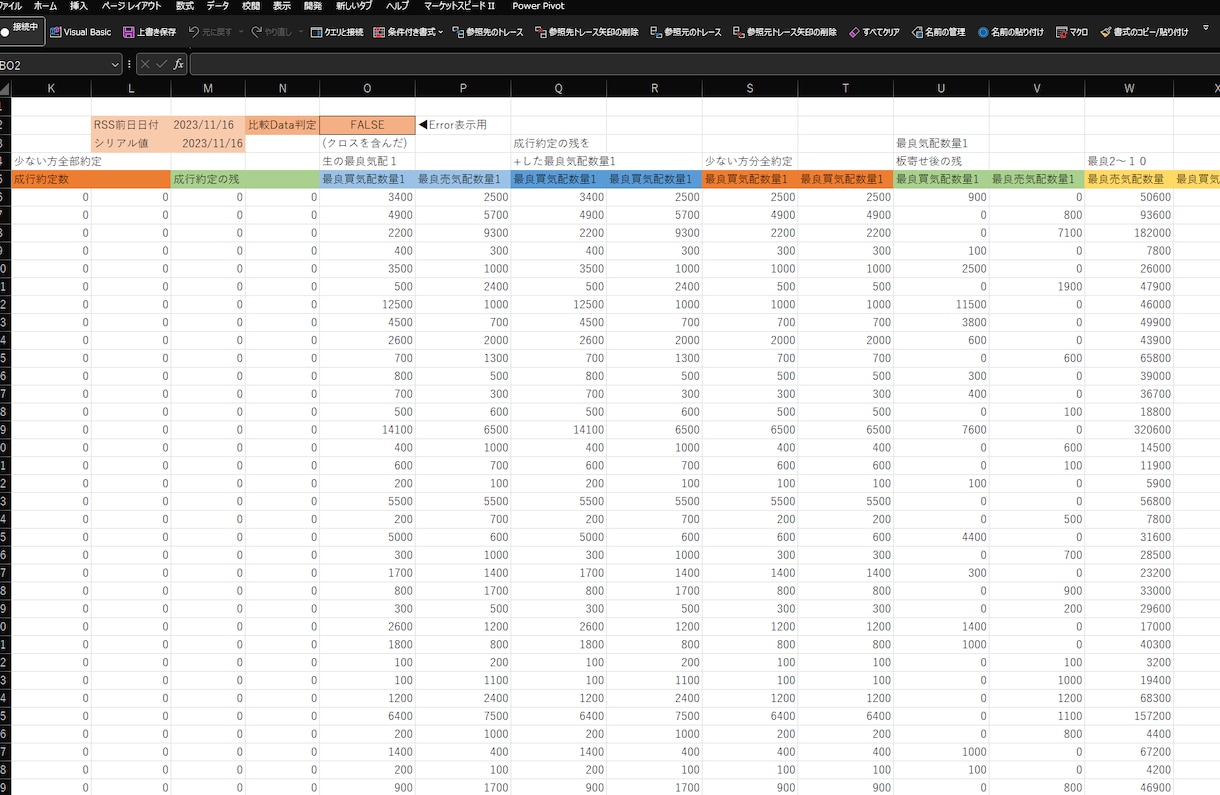Viewport: 1220px width, 795px height.
Task: Click the formula bar cancel X icon
Action: tap(145, 64)
